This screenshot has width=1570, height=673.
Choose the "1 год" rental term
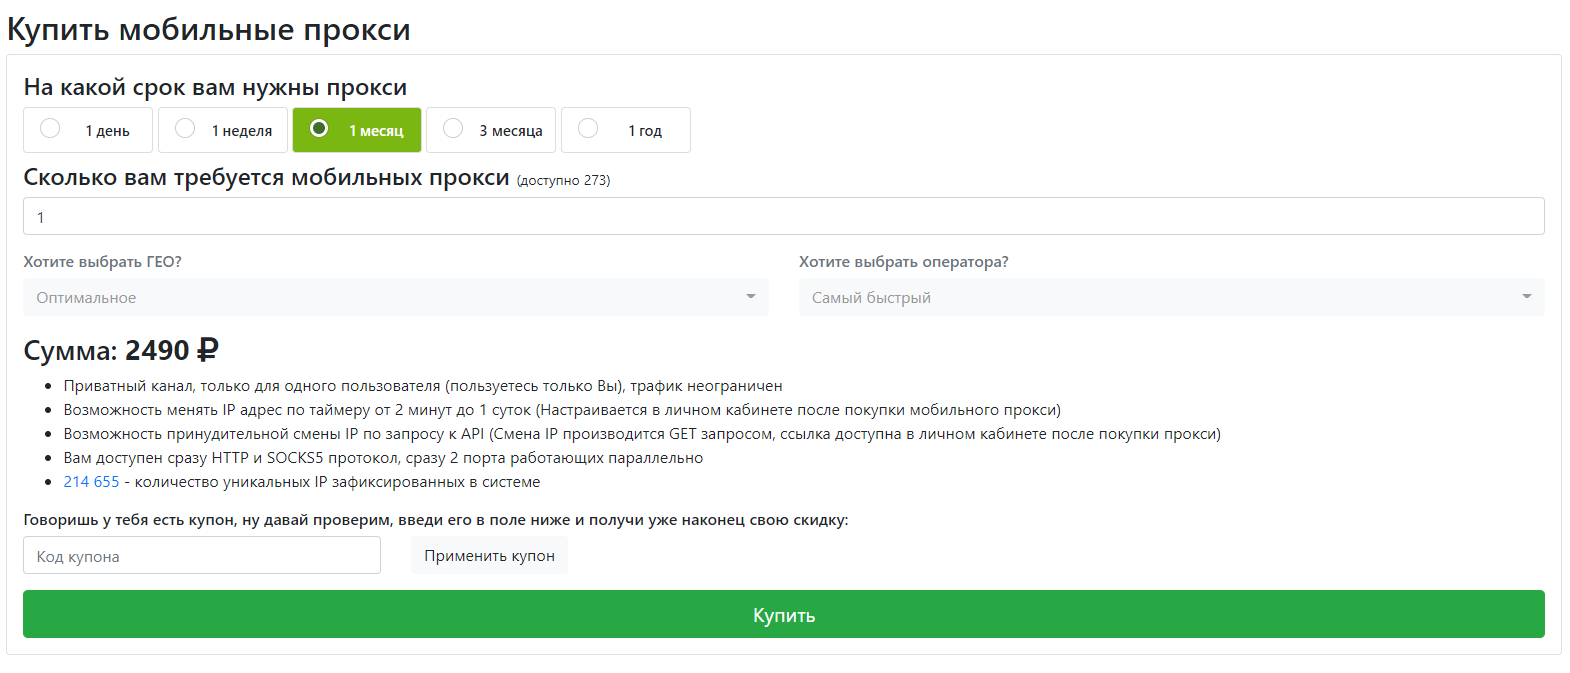point(626,130)
